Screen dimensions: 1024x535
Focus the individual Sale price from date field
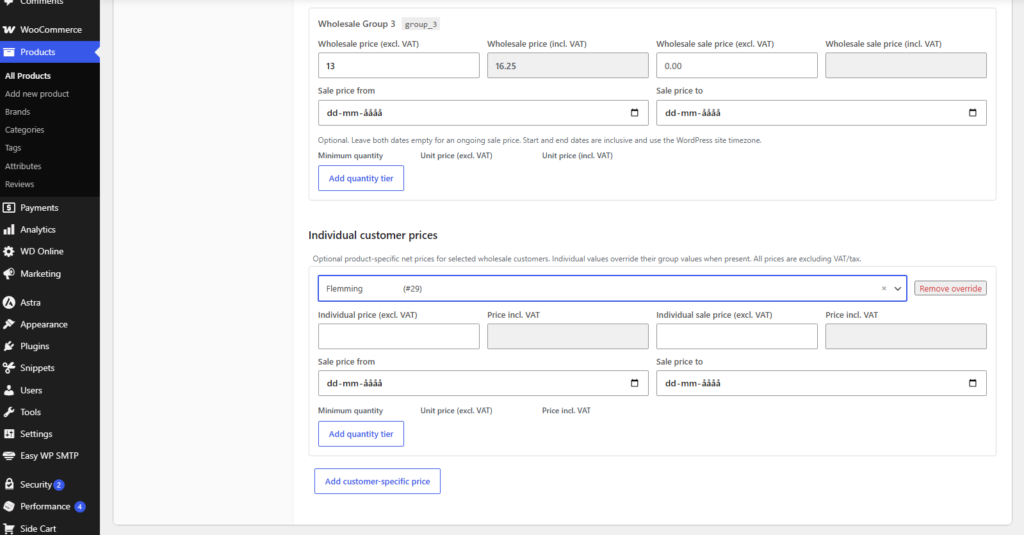point(483,383)
